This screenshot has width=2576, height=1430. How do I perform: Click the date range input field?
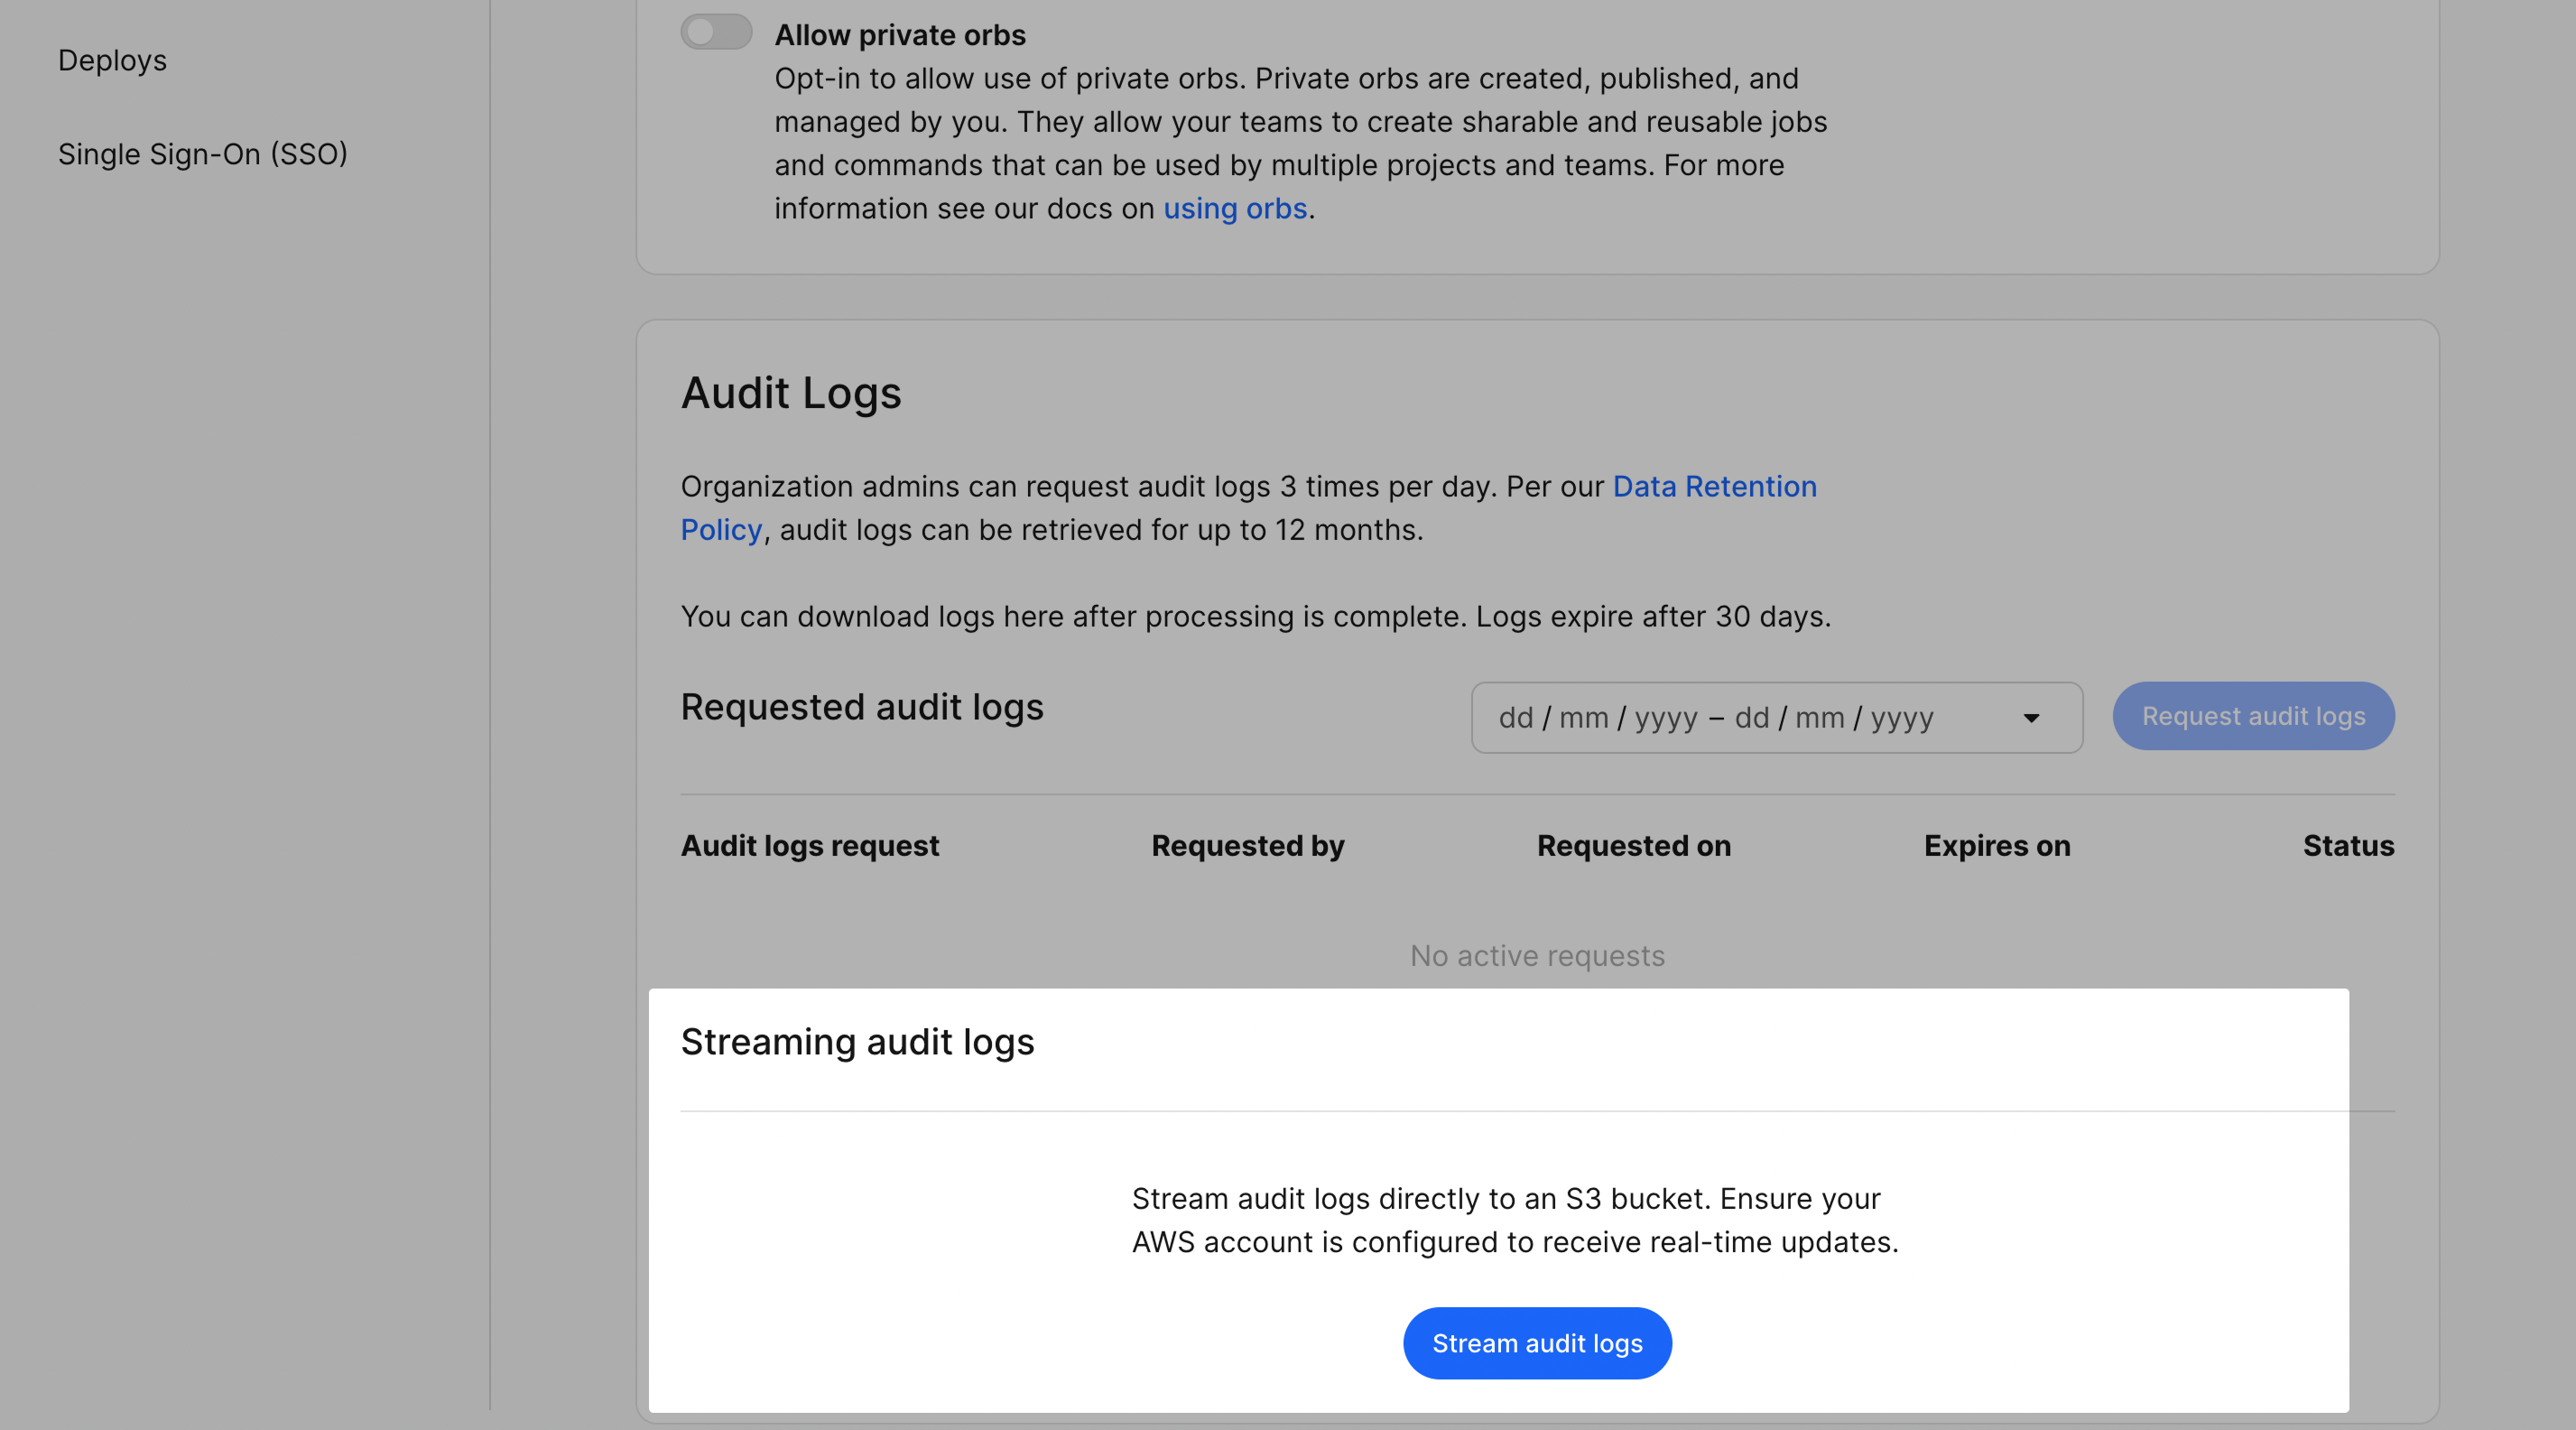pos(1714,718)
